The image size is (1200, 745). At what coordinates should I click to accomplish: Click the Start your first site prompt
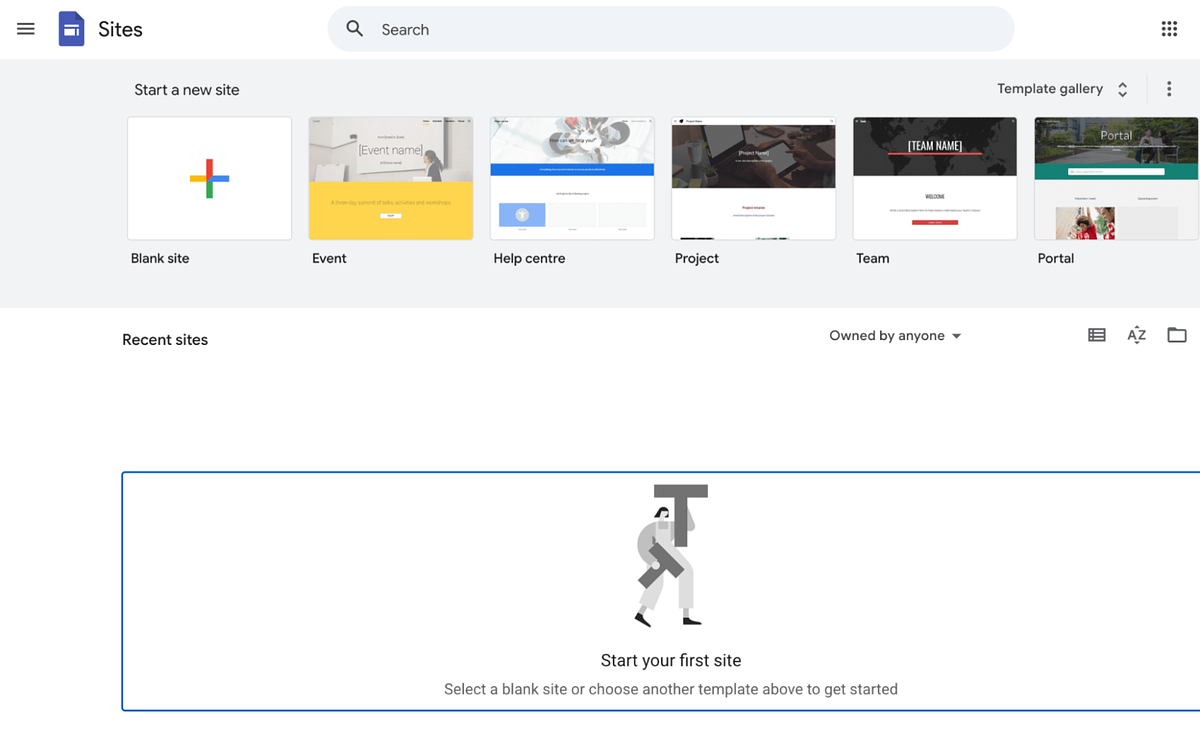(x=671, y=660)
